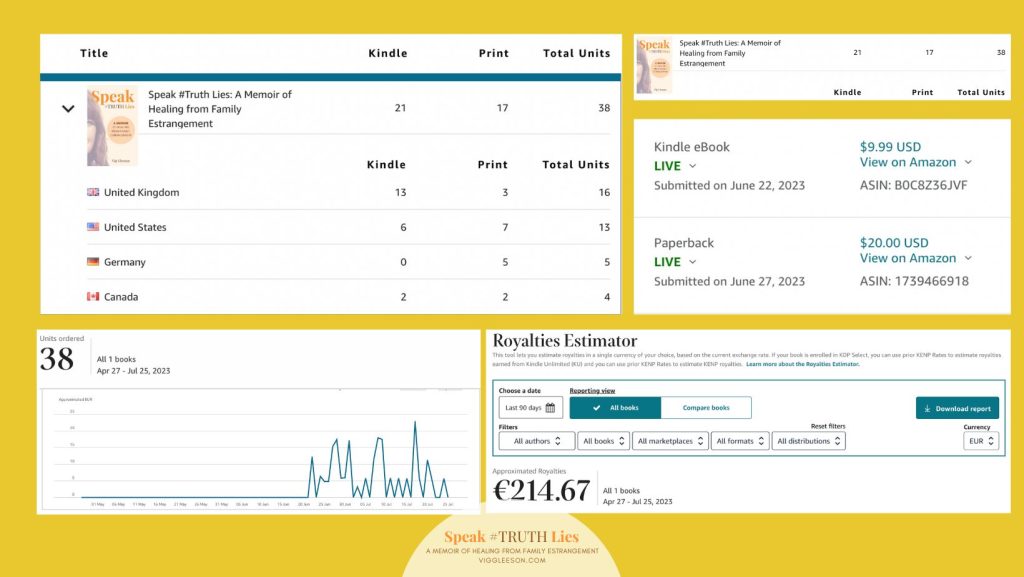Viewport: 1024px width, 577px height.
Task: Click ASIN B0C8Z36JVF text
Action: point(914,185)
